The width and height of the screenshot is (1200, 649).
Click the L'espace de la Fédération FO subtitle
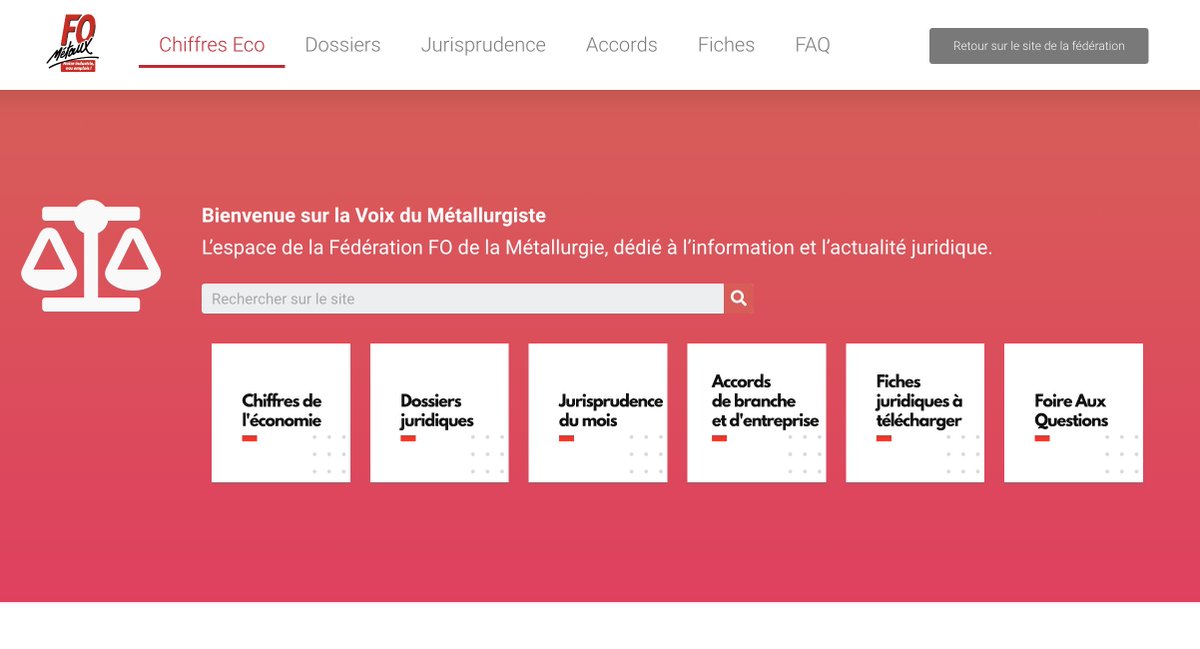click(597, 247)
